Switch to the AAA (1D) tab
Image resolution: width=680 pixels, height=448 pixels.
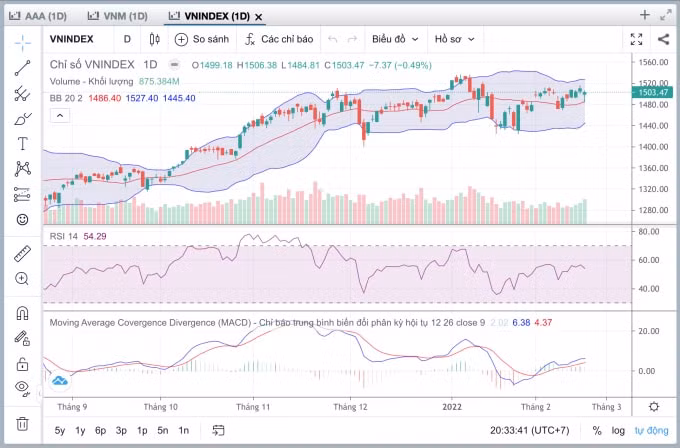[x=38, y=16]
